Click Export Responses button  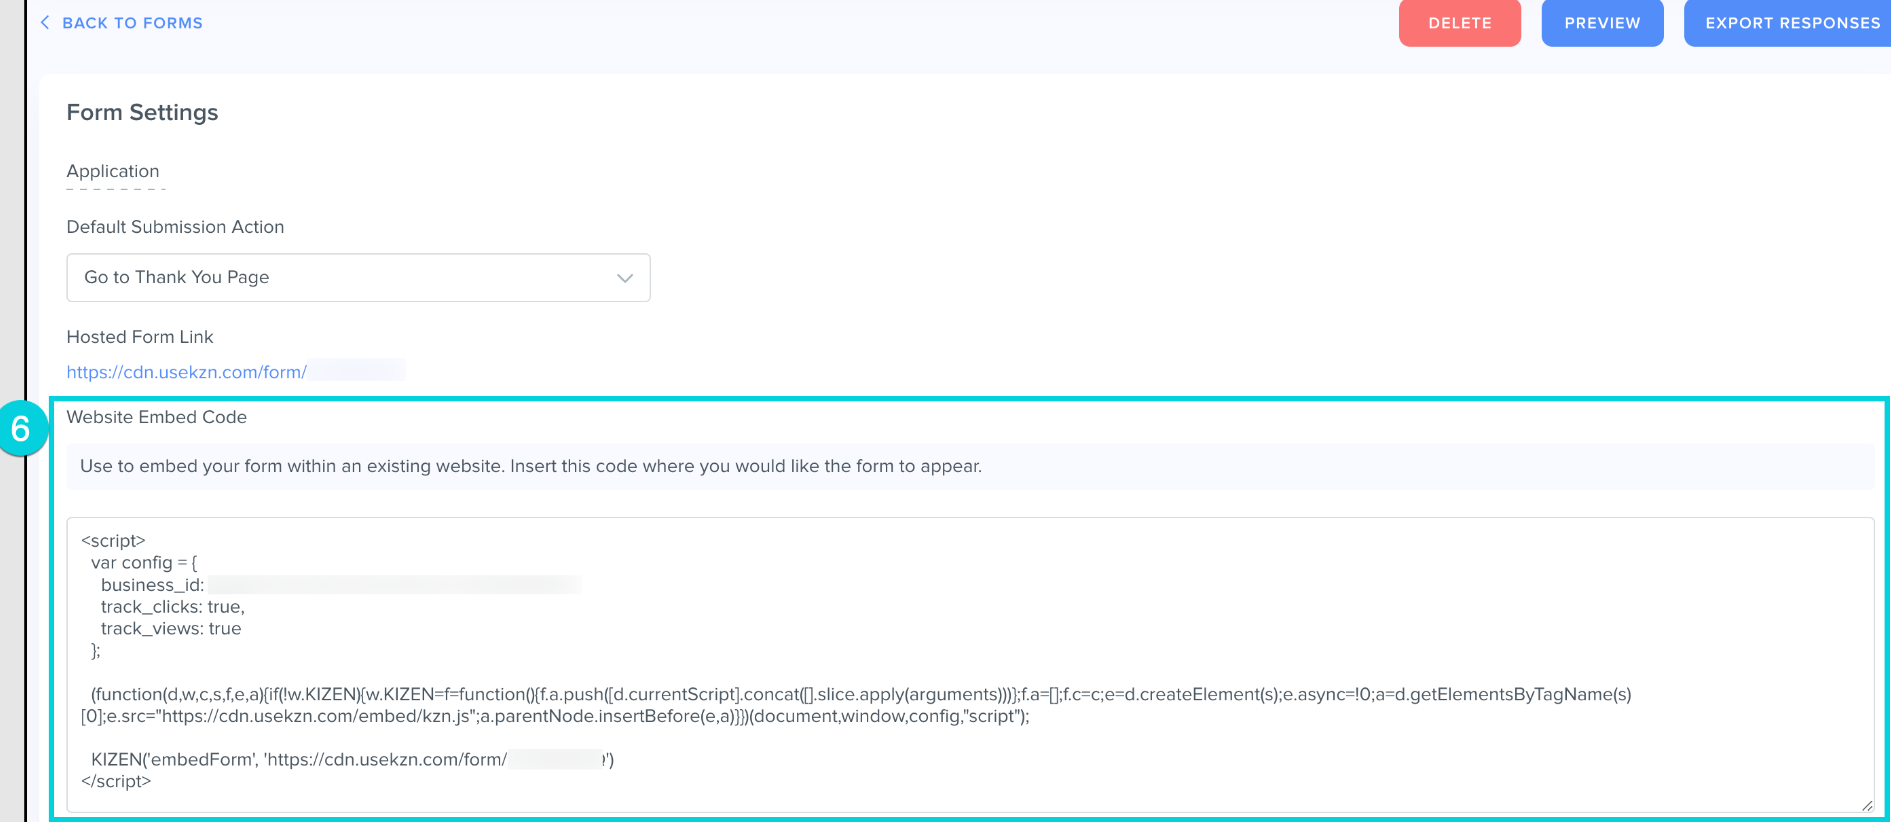coord(1788,23)
